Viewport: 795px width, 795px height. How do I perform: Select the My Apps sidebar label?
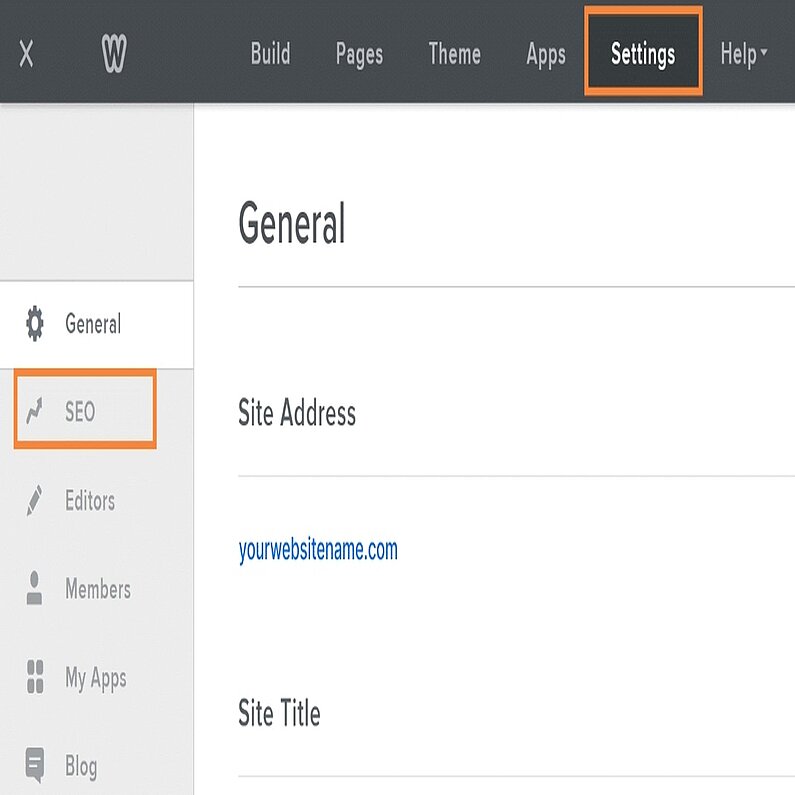96,677
